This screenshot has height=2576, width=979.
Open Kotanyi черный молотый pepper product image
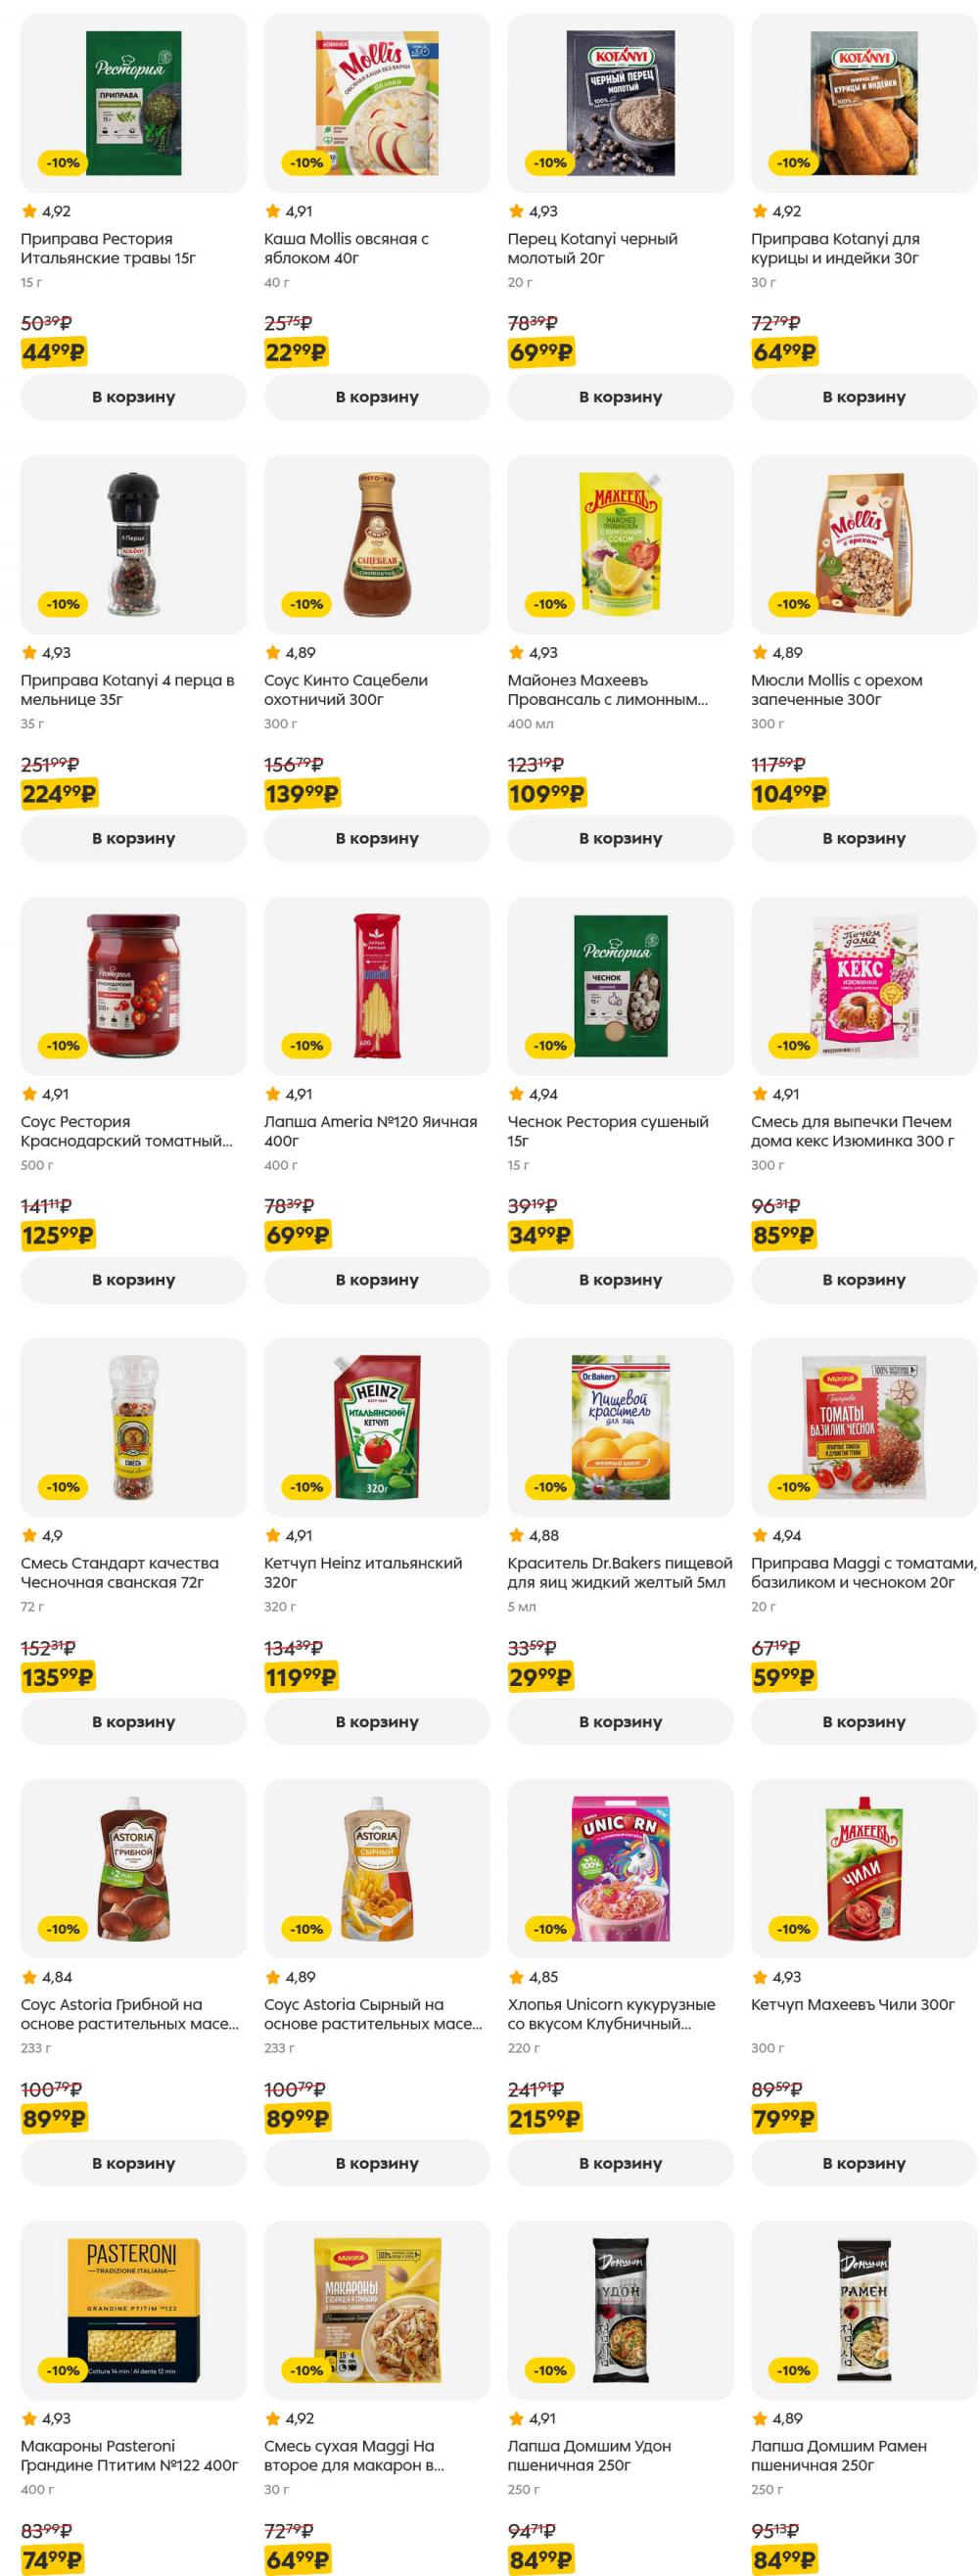(620, 103)
